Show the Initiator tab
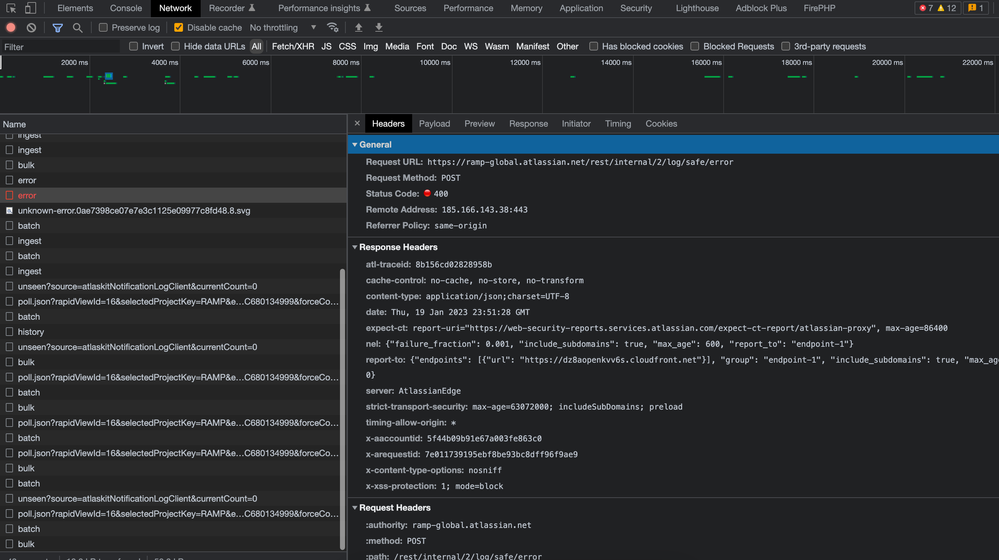Image resolution: width=999 pixels, height=560 pixels. tap(576, 124)
